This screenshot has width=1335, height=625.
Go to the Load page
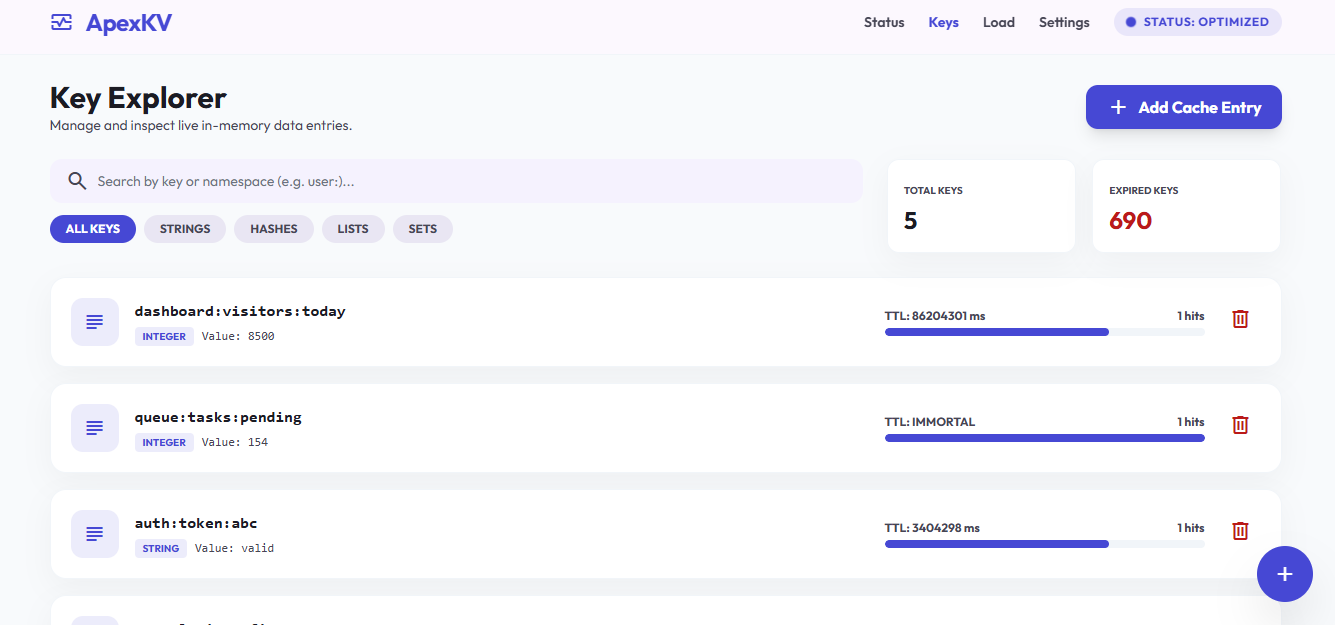(999, 22)
